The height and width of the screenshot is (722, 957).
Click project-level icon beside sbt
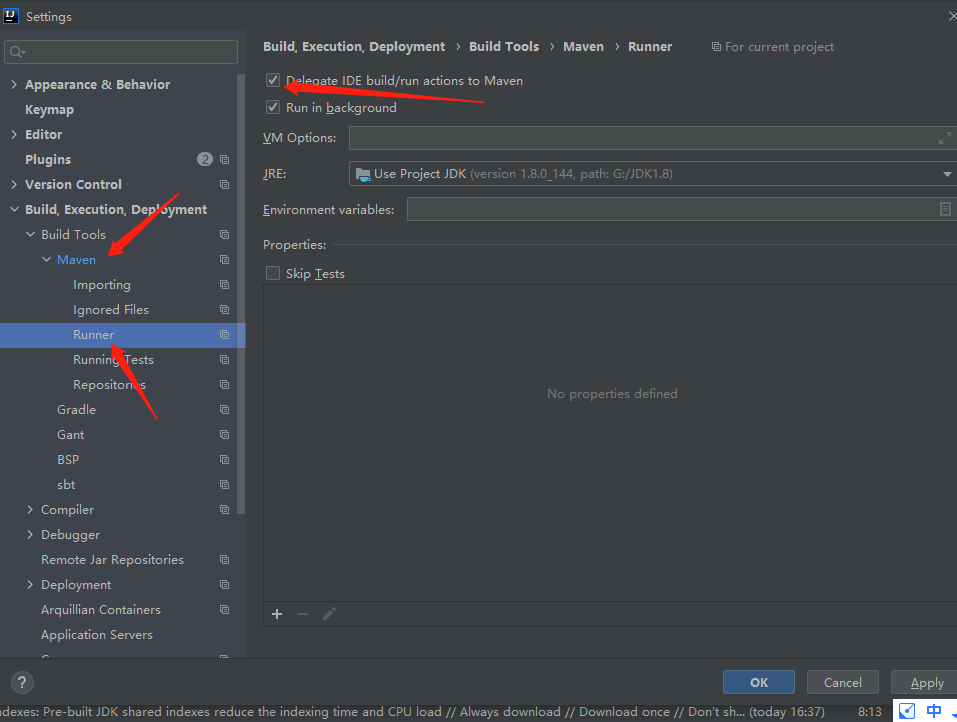click(x=225, y=485)
